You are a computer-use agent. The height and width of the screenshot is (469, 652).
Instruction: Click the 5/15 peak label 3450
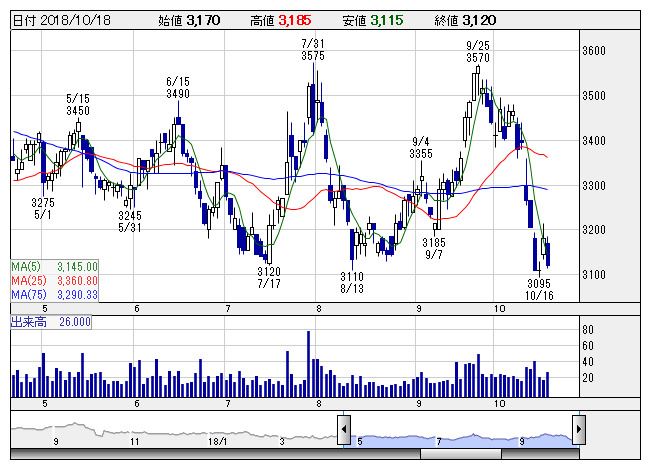(x=78, y=111)
